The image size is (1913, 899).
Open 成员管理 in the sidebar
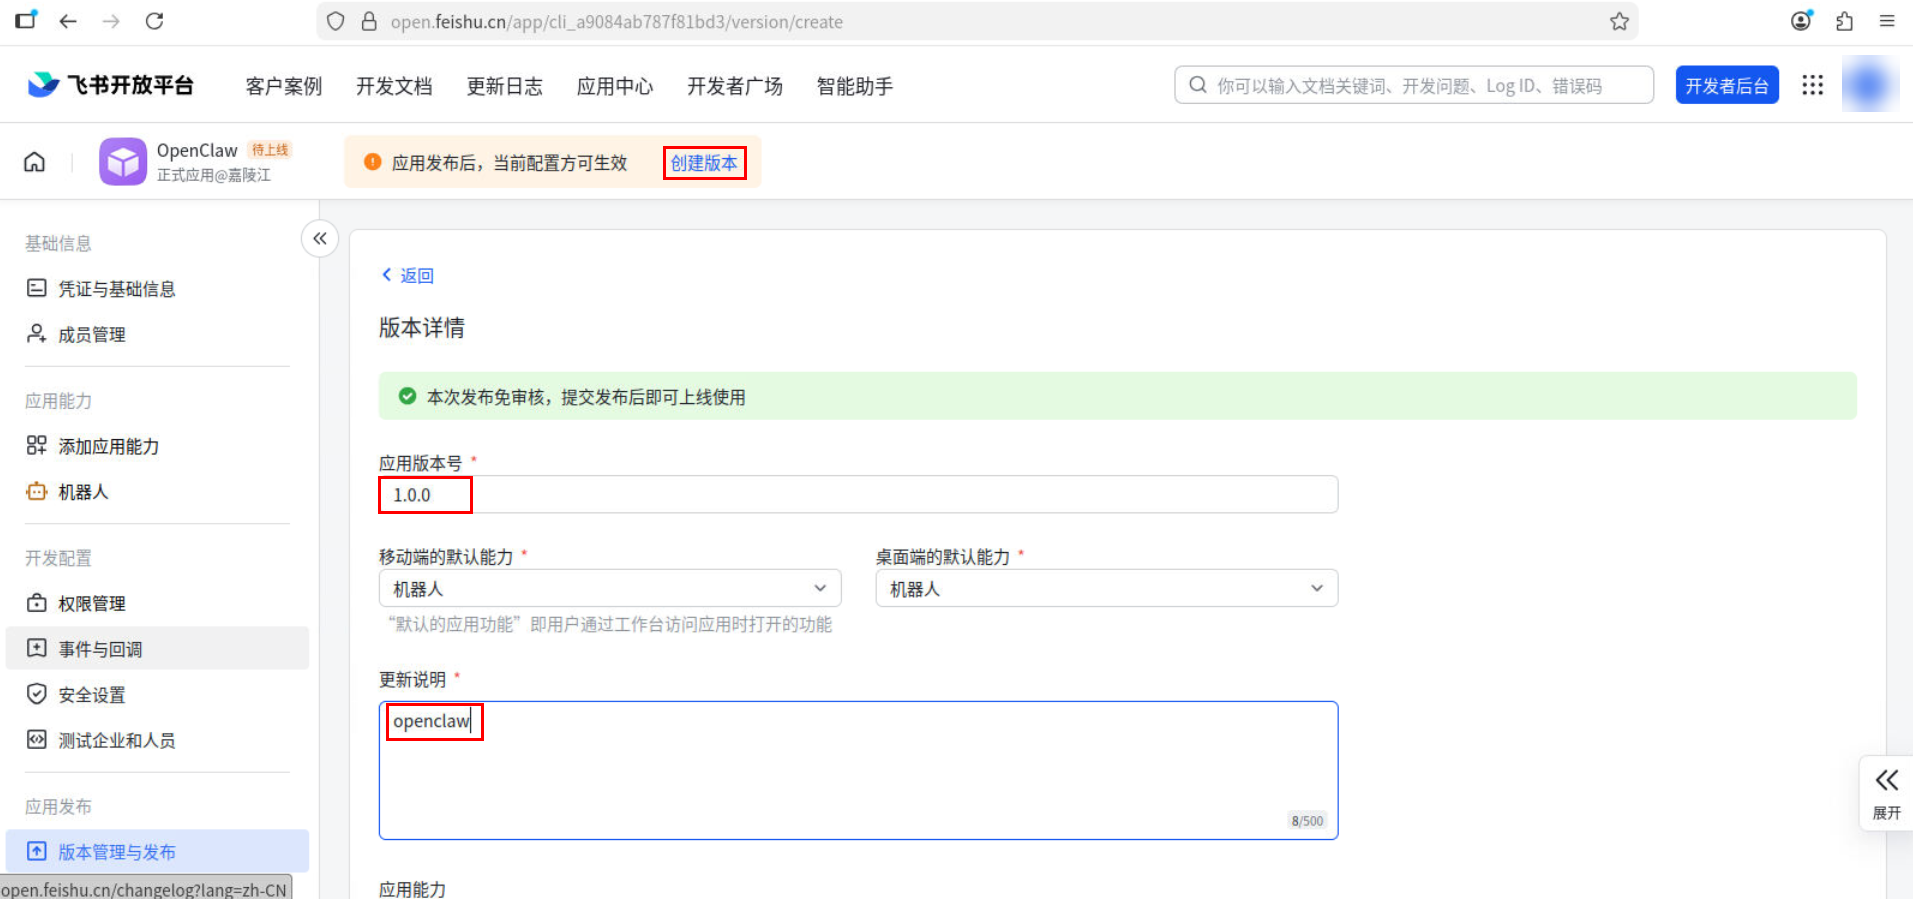157,334
